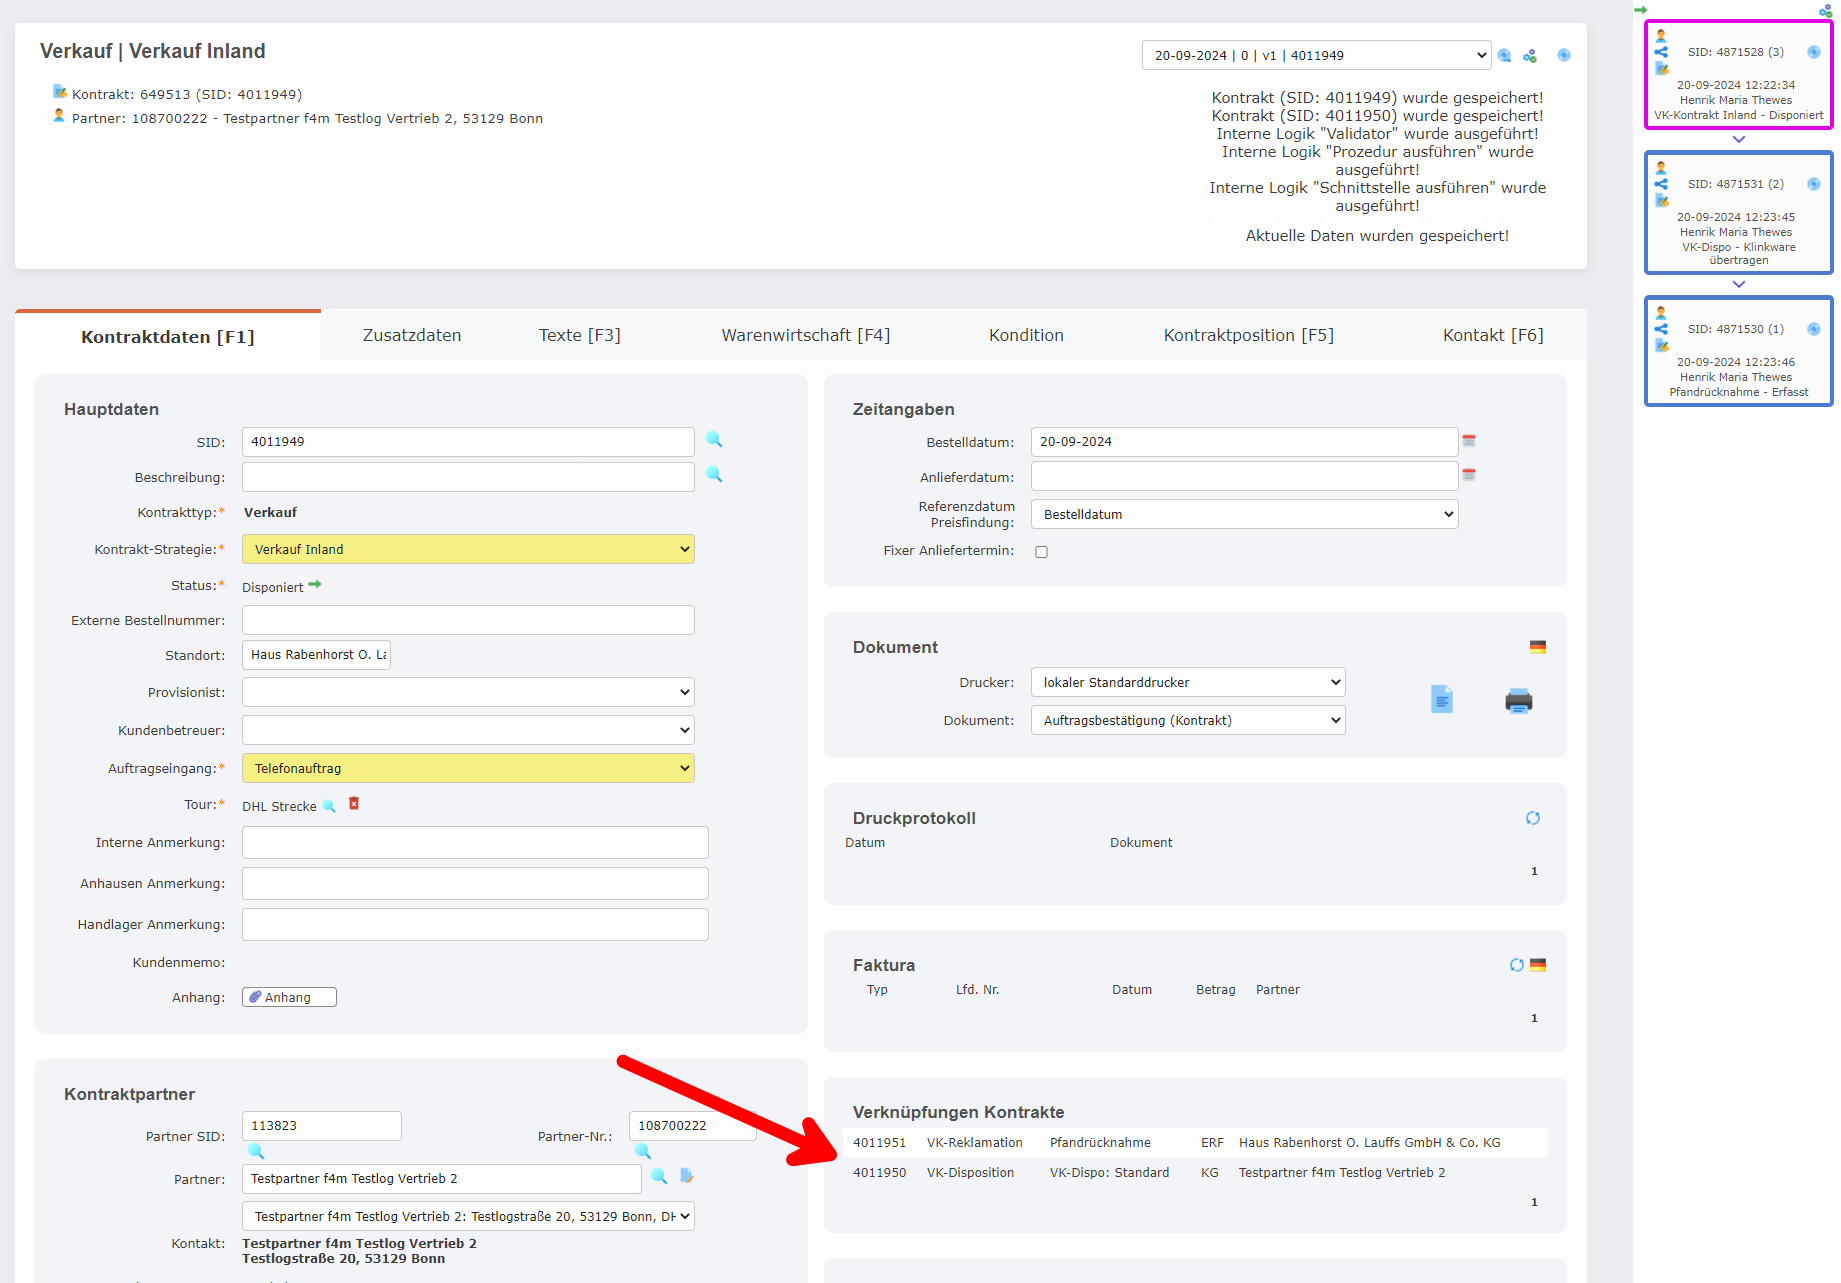Search tour with magnifier next to DHL Strecke
The height and width of the screenshot is (1283, 1841).
[329, 806]
